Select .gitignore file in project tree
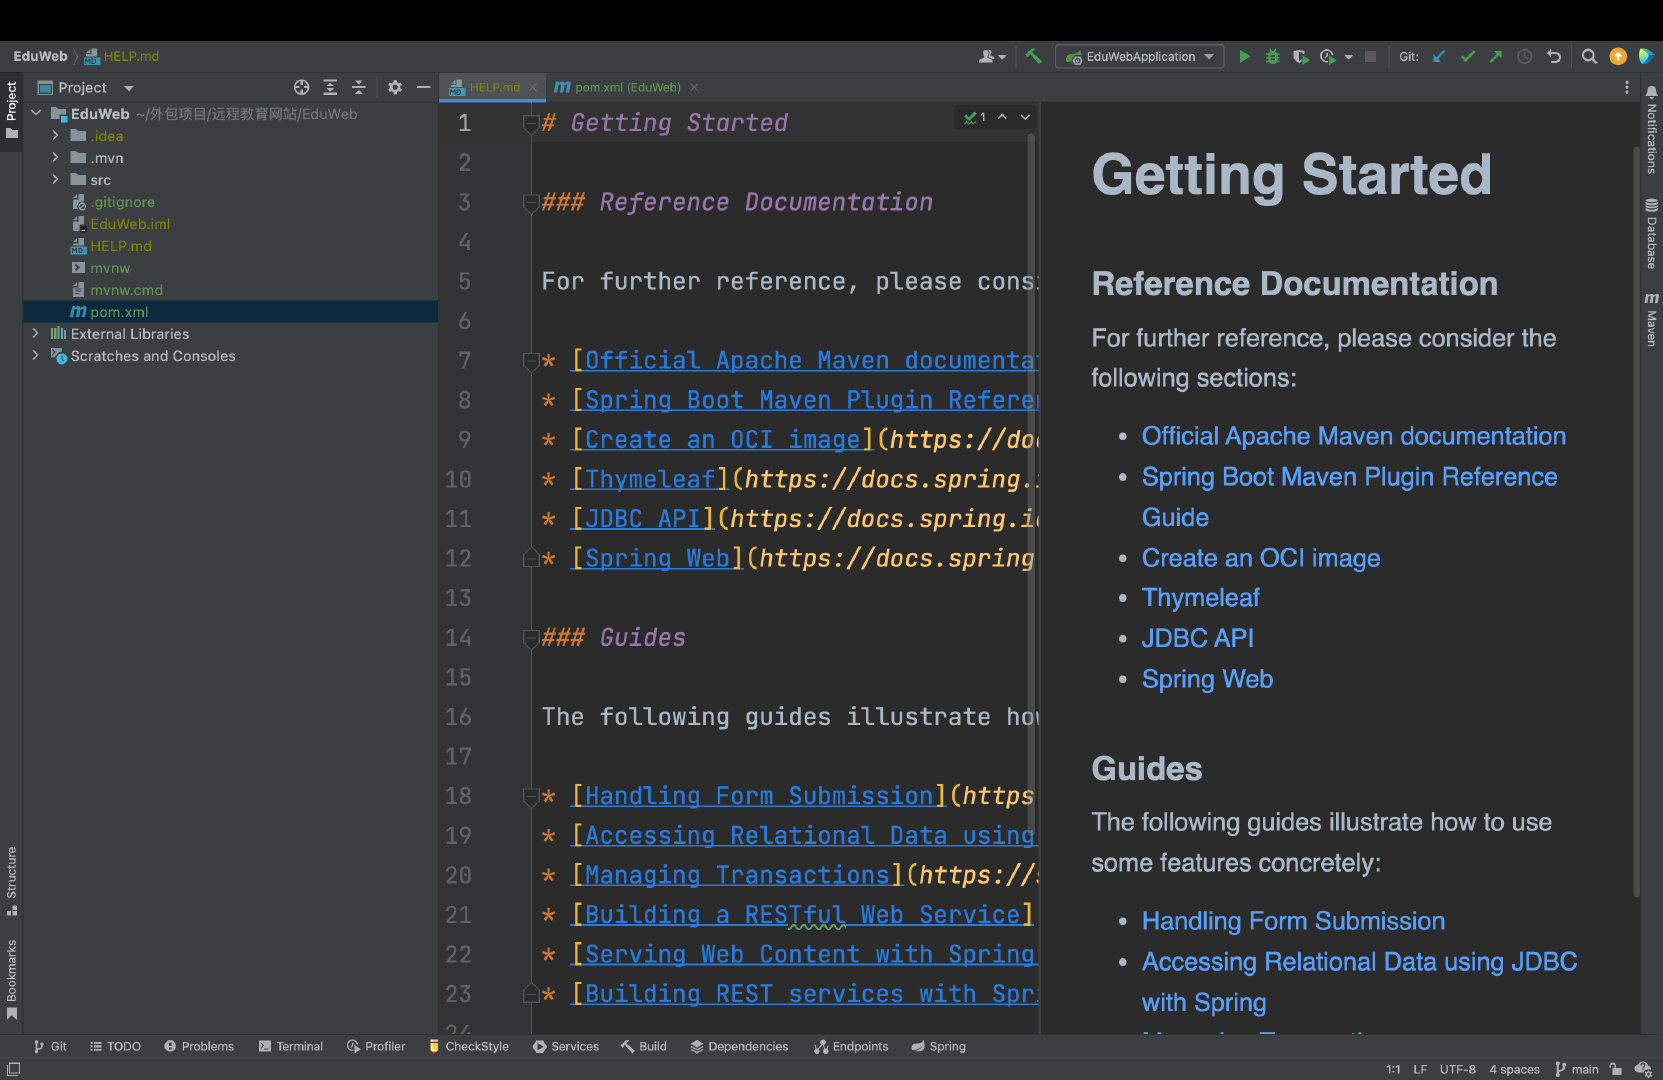The image size is (1663, 1080). 122,202
